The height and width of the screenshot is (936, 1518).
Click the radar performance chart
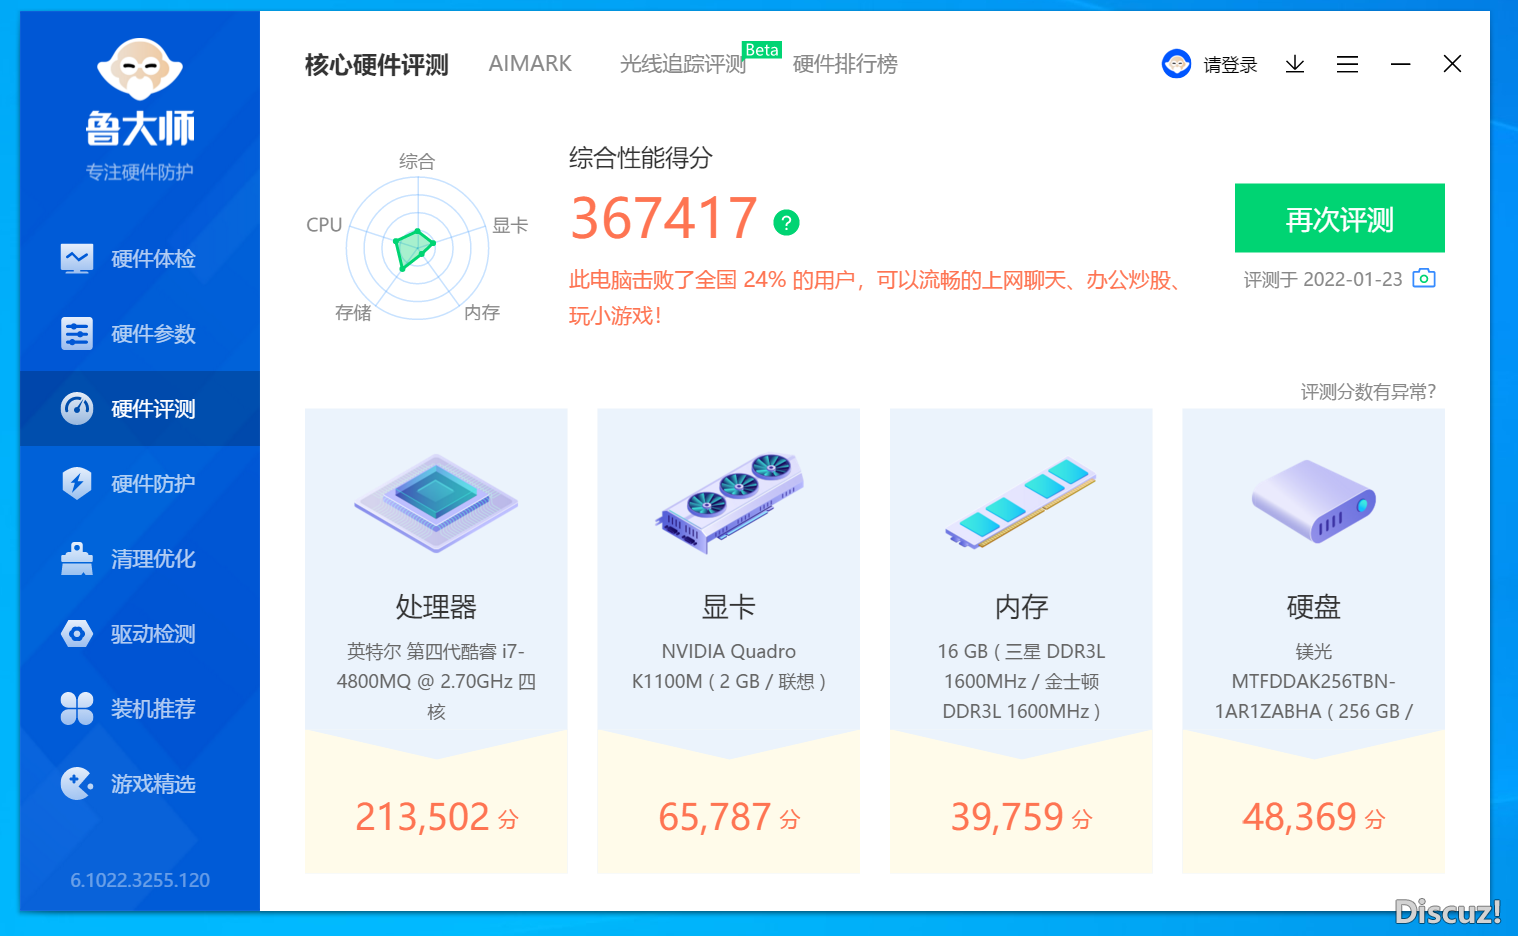[417, 247]
